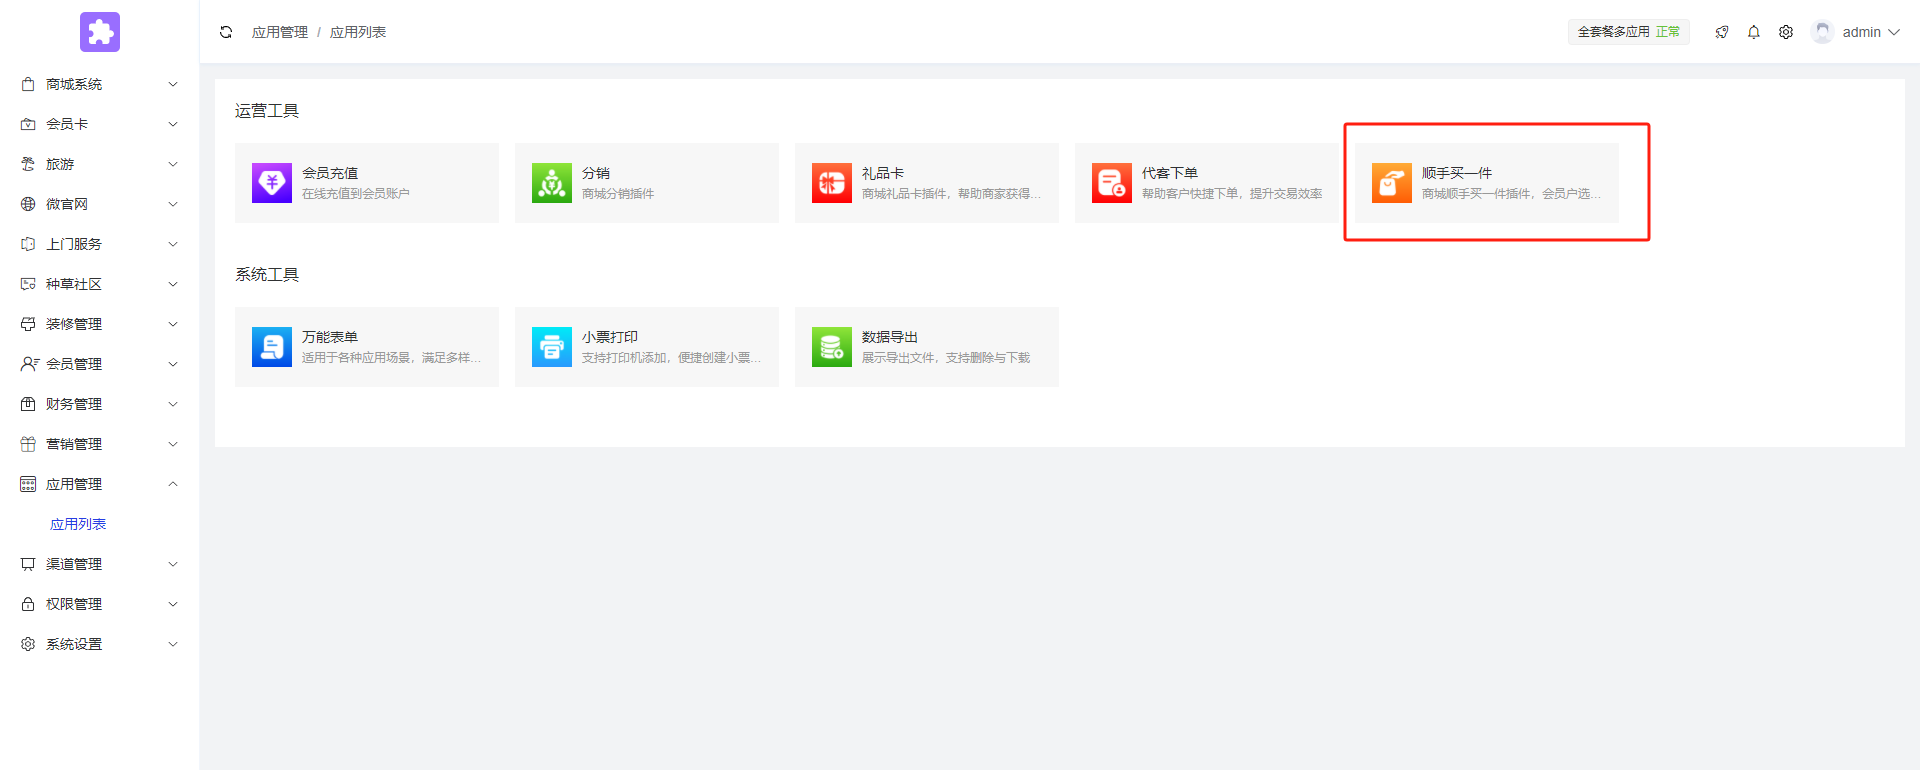The height and width of the screenshot is (770, 1920).
Task: Open the 数据导出 card title
Action: click(890, 337)
